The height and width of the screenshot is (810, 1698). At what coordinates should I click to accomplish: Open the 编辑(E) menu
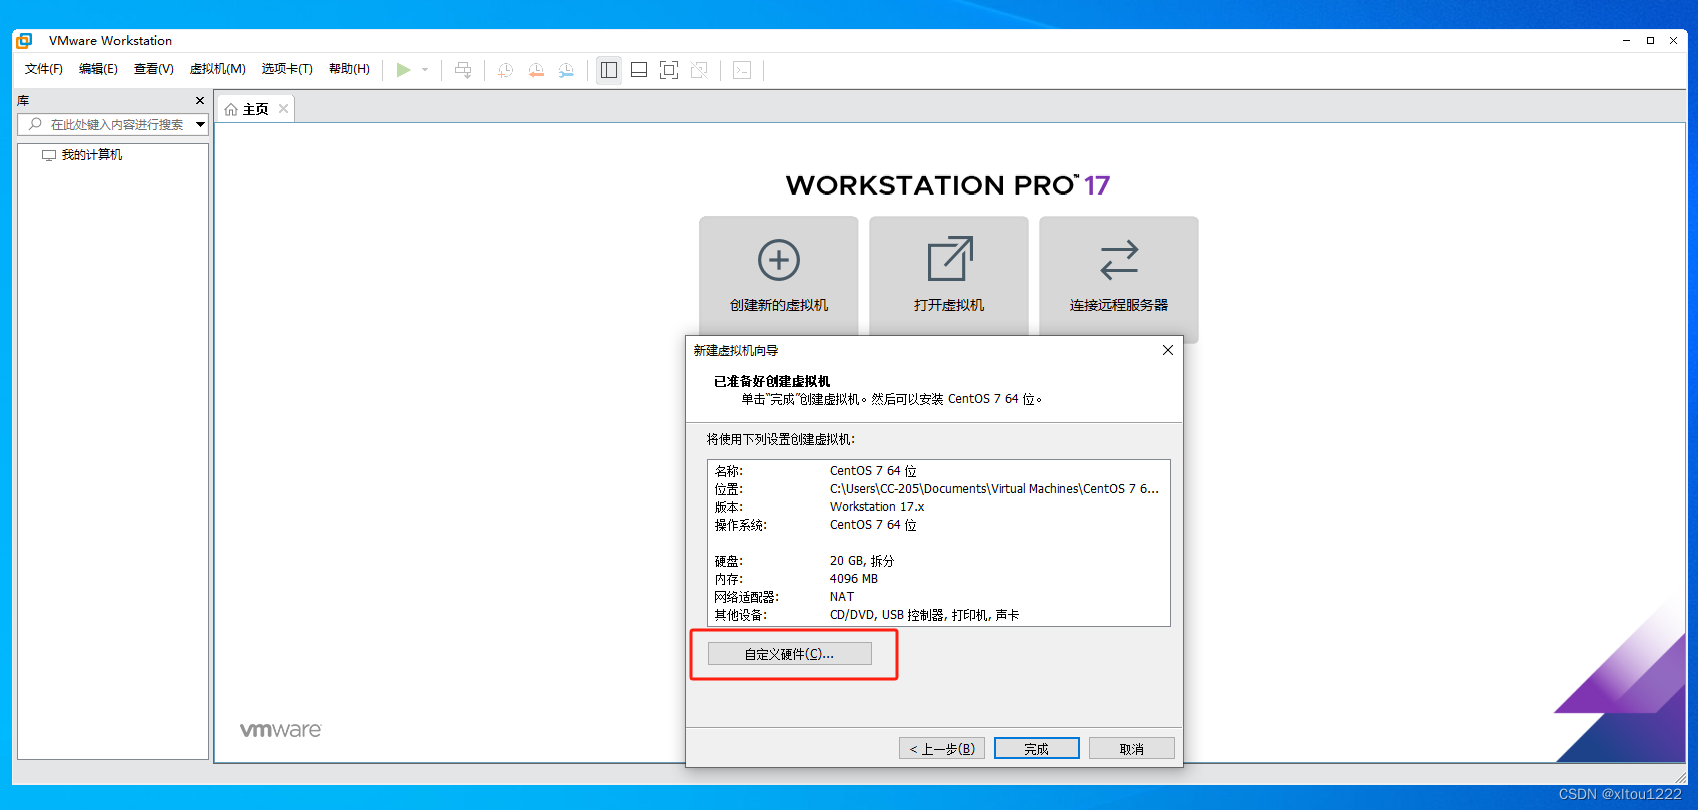98,69
